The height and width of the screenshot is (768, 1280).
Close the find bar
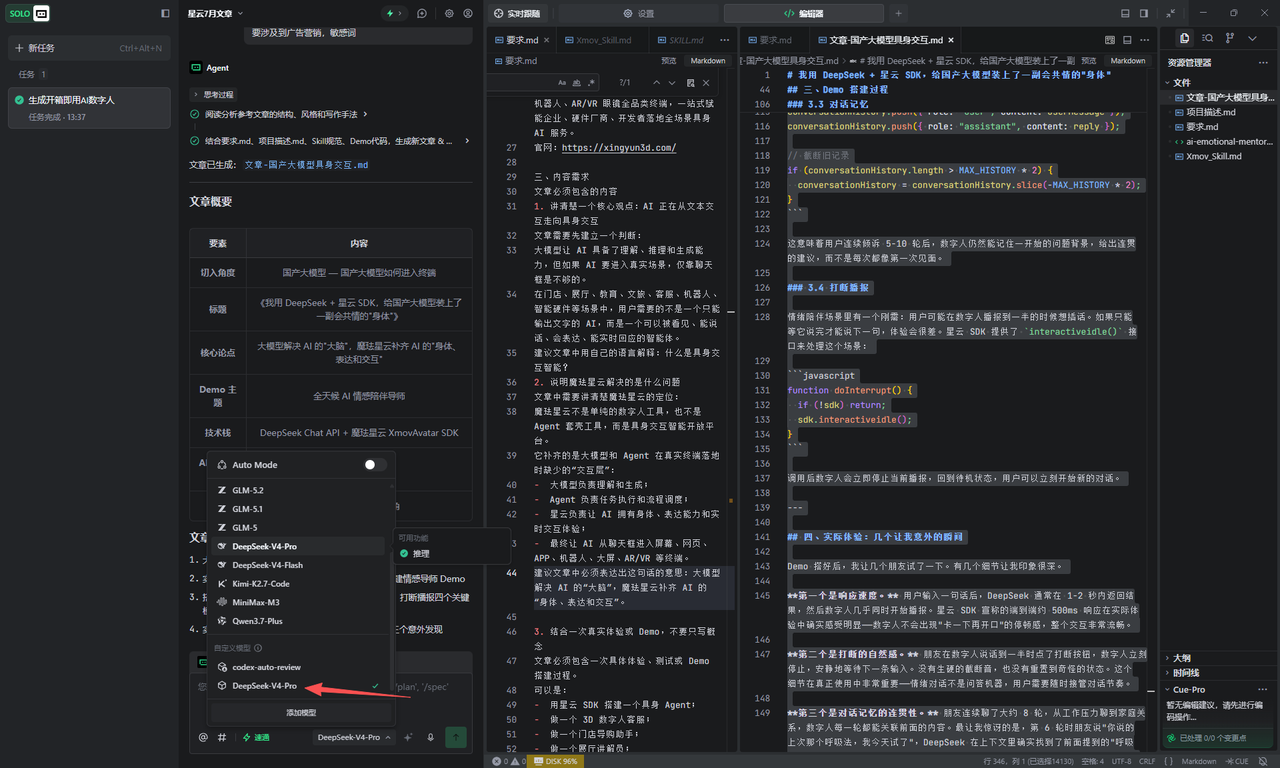click(x=706, y=83)
